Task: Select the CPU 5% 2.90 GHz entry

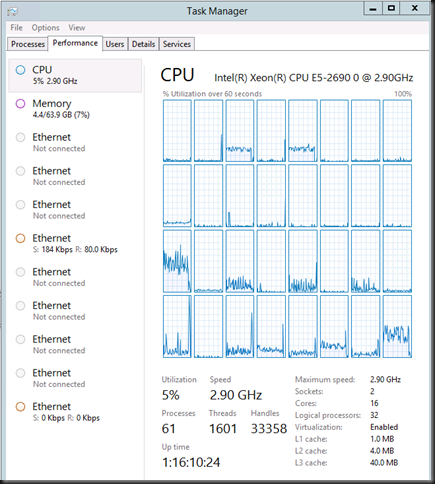Action: pyautogui.click(x=75, y=76)
